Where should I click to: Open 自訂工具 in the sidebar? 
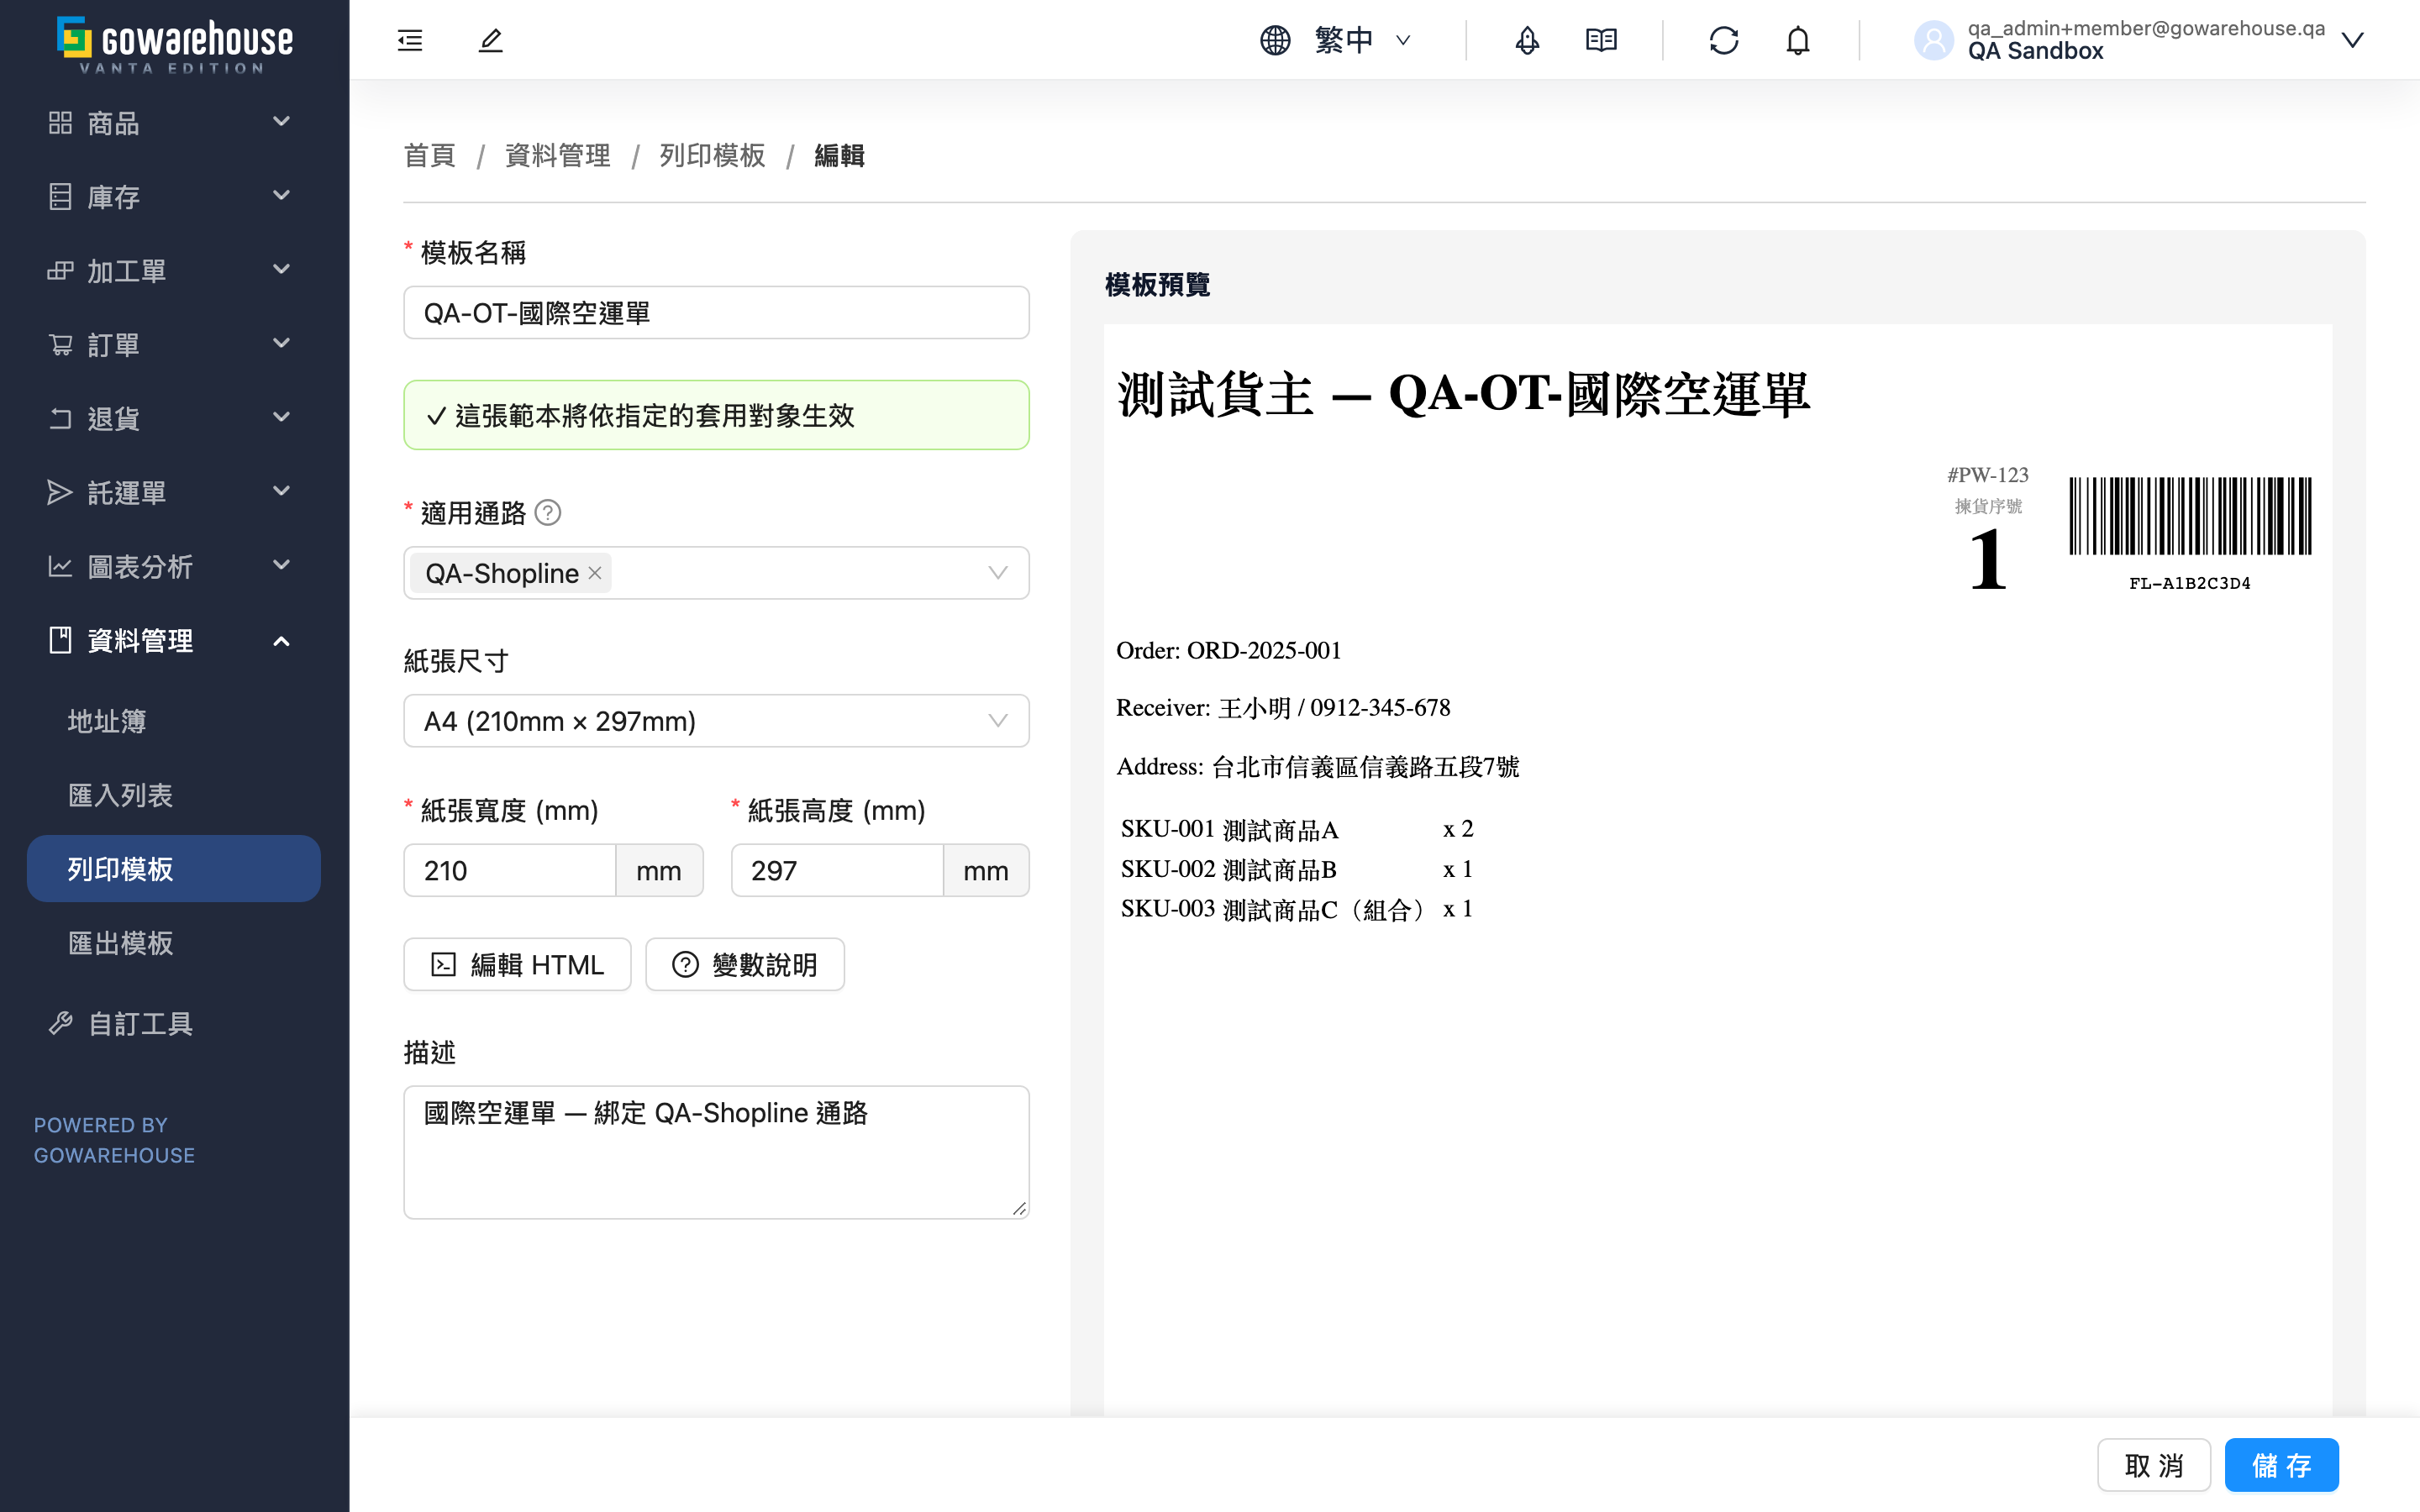point(173,1023)
